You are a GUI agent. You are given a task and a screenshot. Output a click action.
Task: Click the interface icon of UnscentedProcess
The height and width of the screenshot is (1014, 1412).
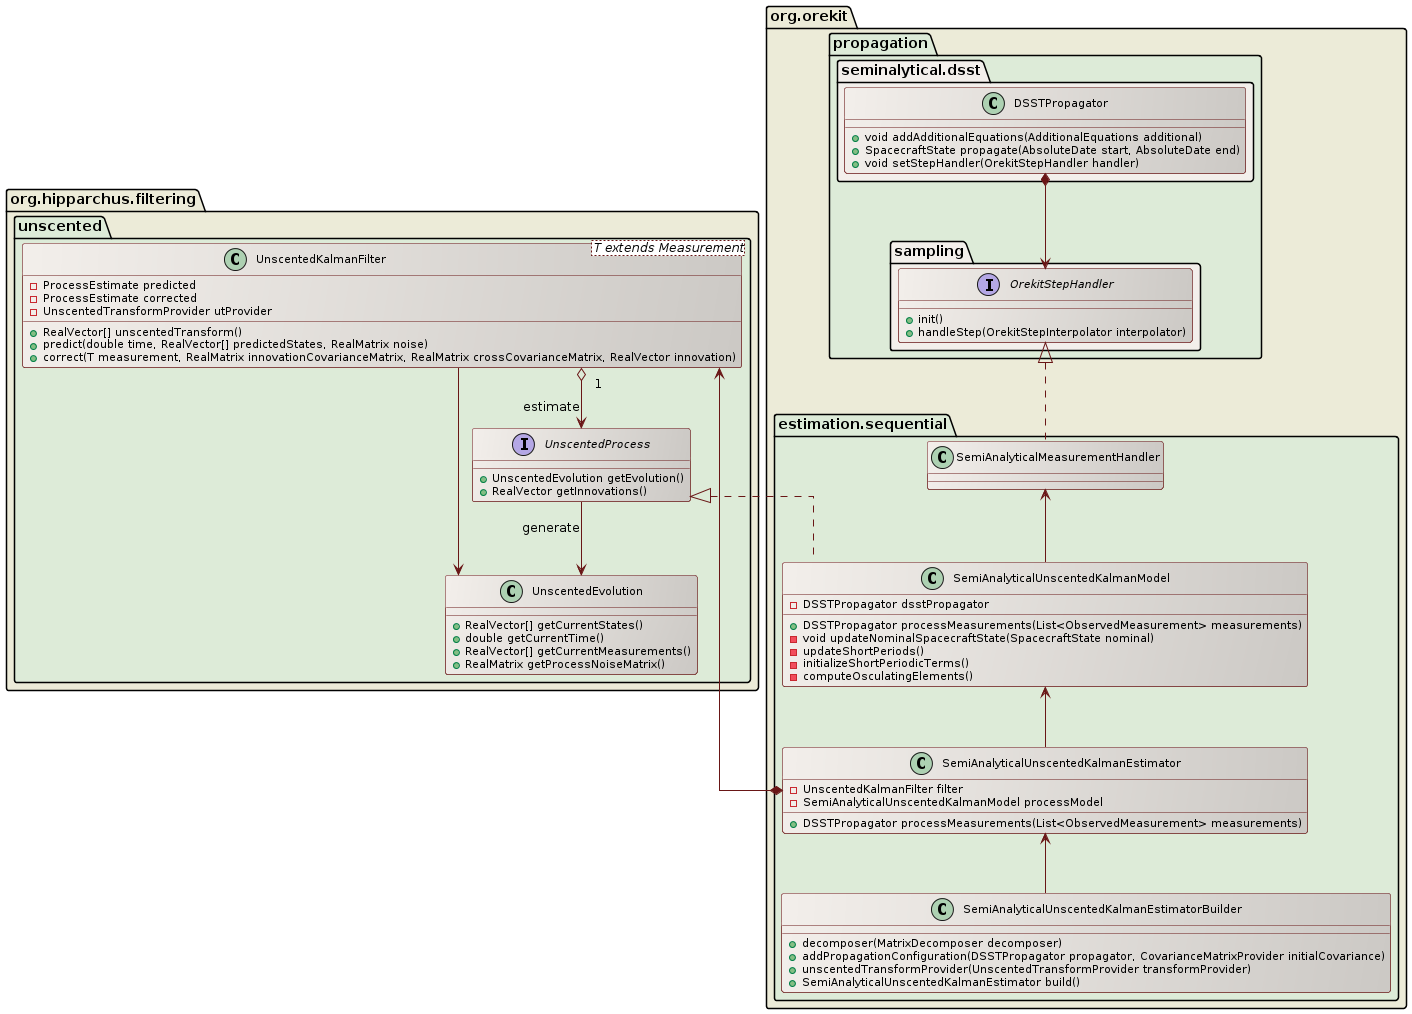pyautogui.click(x=523, y=444)
